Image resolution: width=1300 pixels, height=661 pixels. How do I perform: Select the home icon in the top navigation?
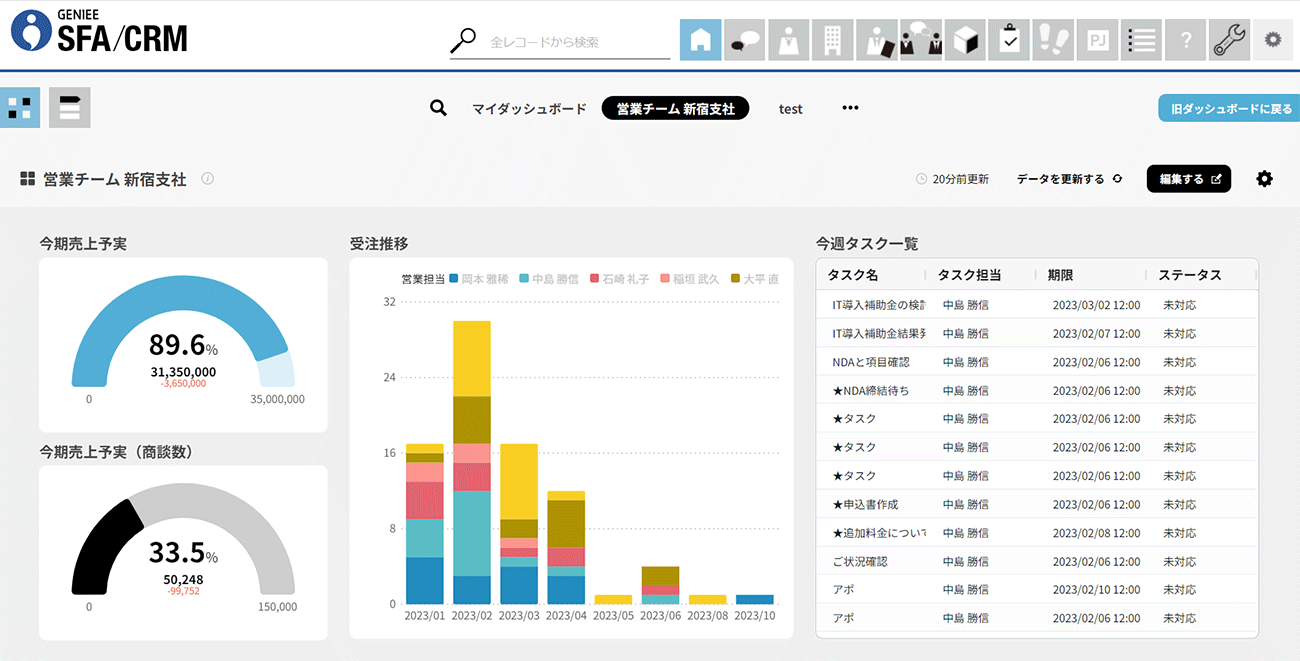coord(700,39)
